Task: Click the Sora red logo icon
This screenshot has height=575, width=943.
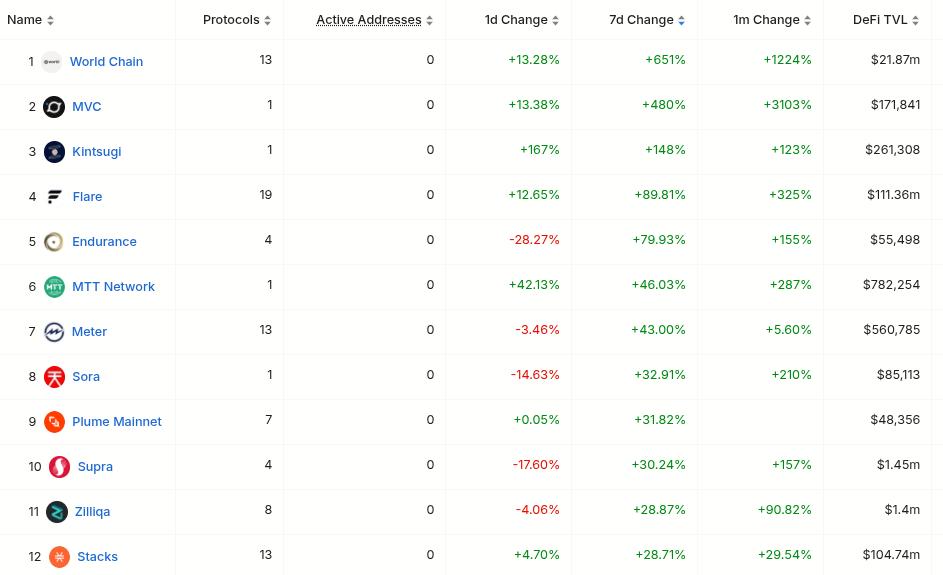Action: click(x=54, y=377)
